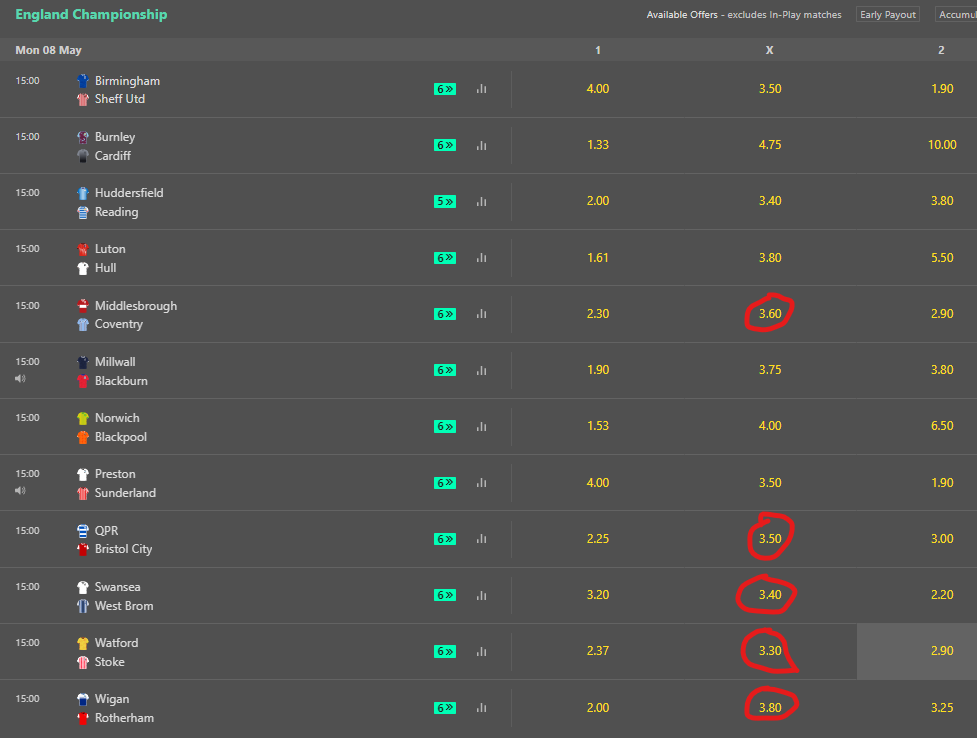
Task: Open stats icon for Wigan vs Rotherham
Action: pos(481,707)
